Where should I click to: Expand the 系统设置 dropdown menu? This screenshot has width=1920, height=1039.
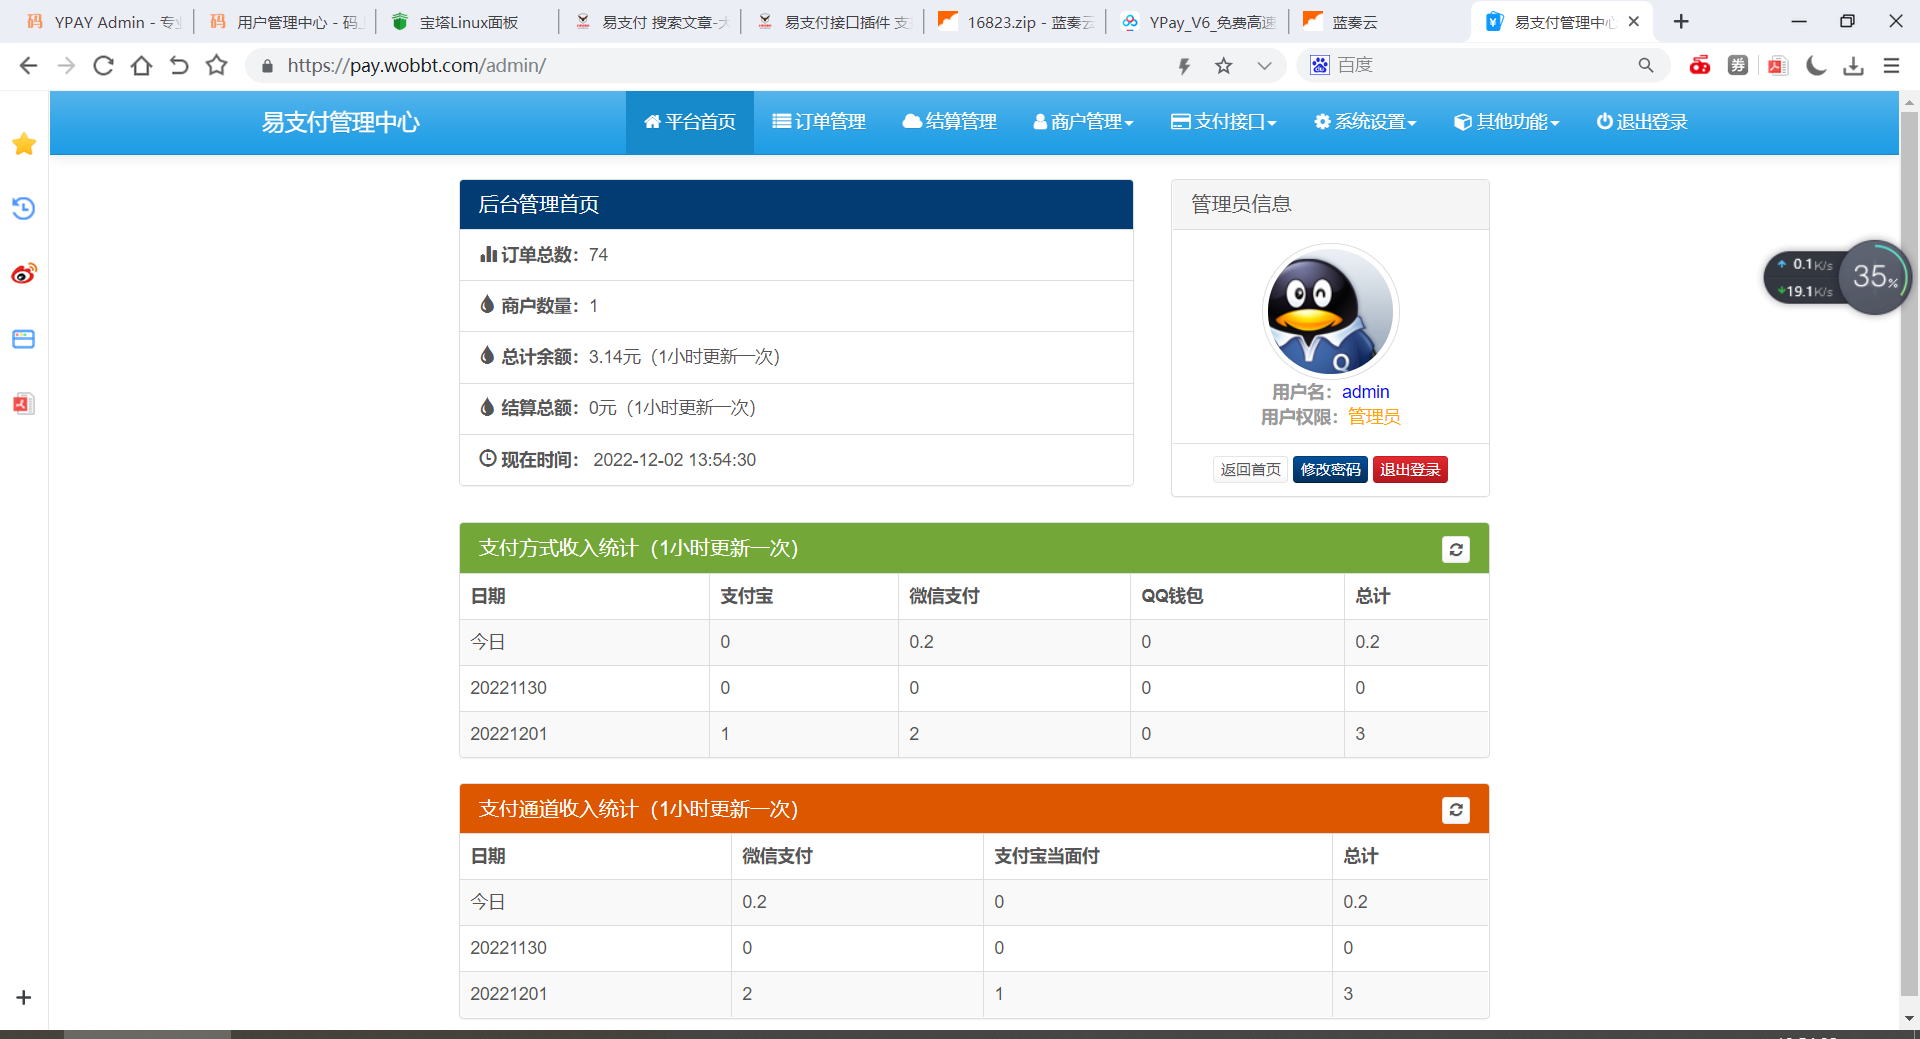pyautogui.click(x=1365, y=122)
